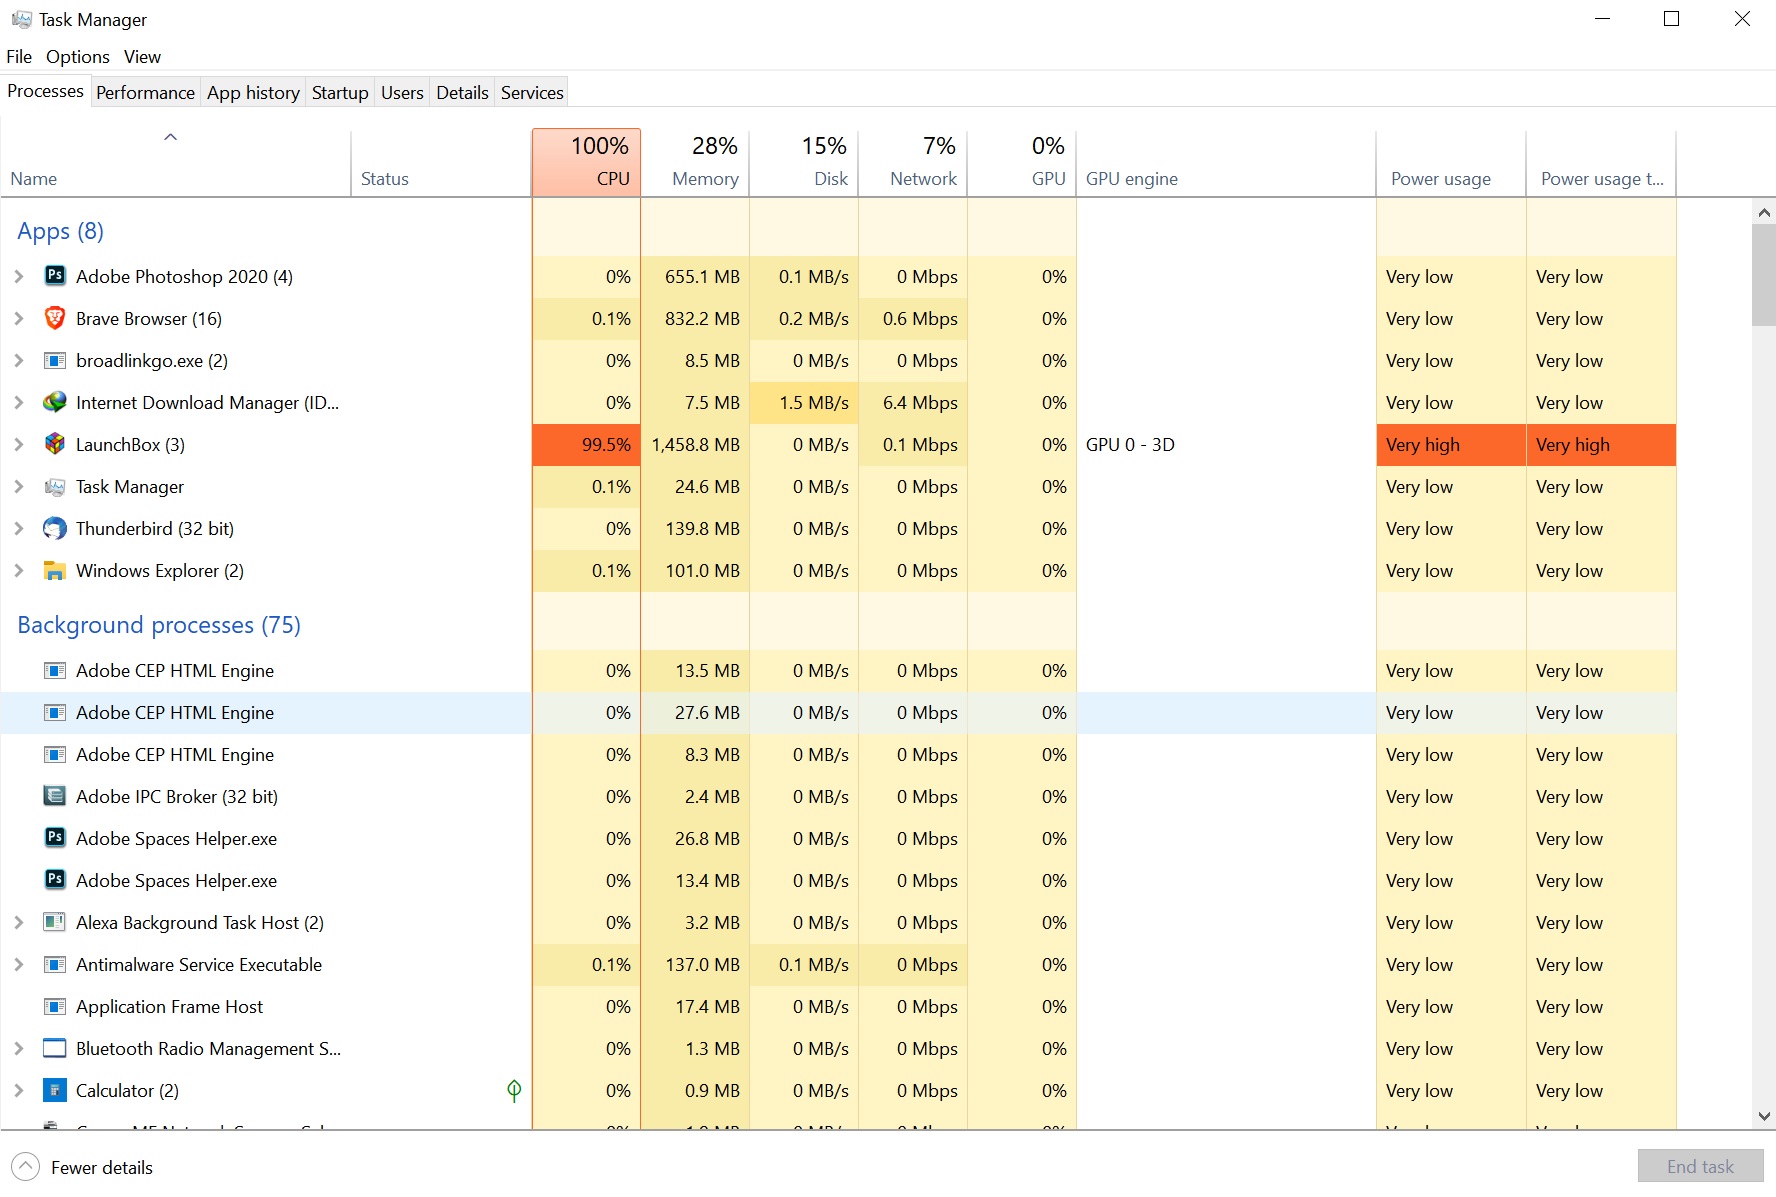Image resolution: width=1776 pixels, height=1197 pixels.
Task: Click the green leaf suspended status icon
Action: point(514,1090)
